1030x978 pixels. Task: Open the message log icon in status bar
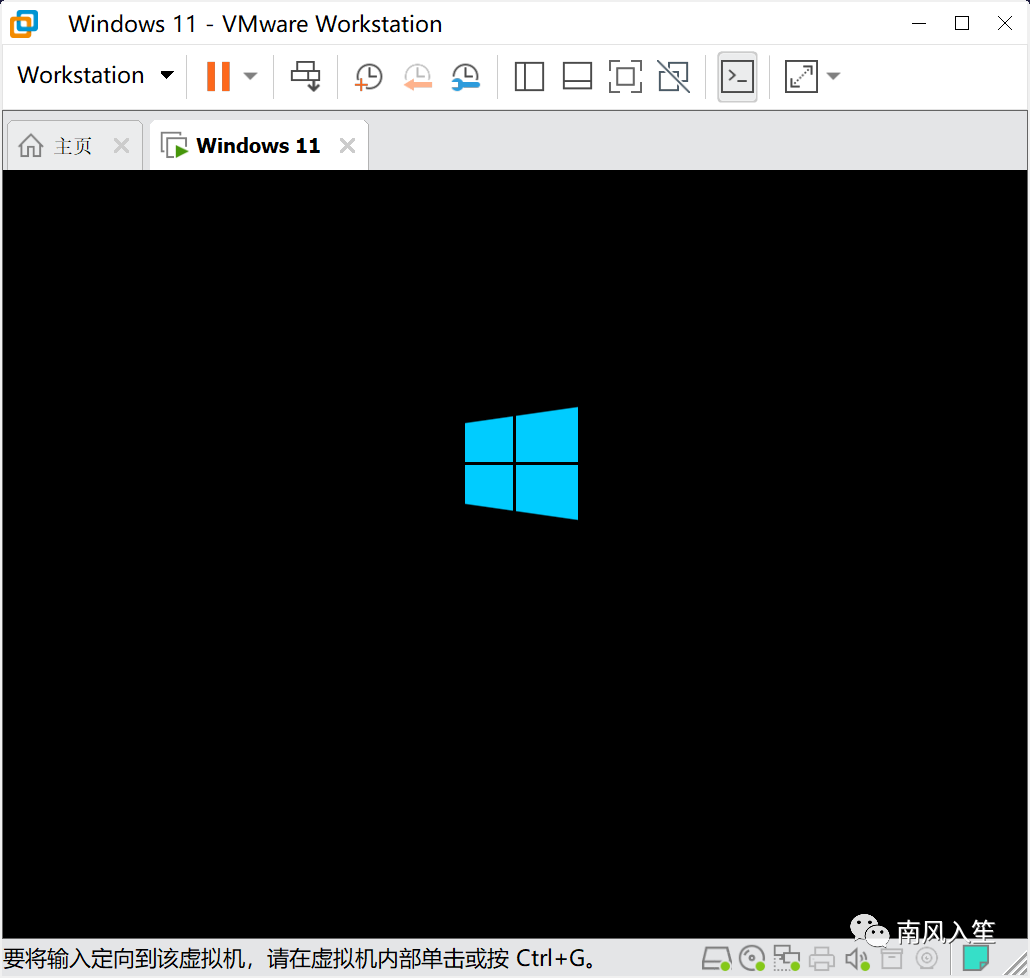975,958
